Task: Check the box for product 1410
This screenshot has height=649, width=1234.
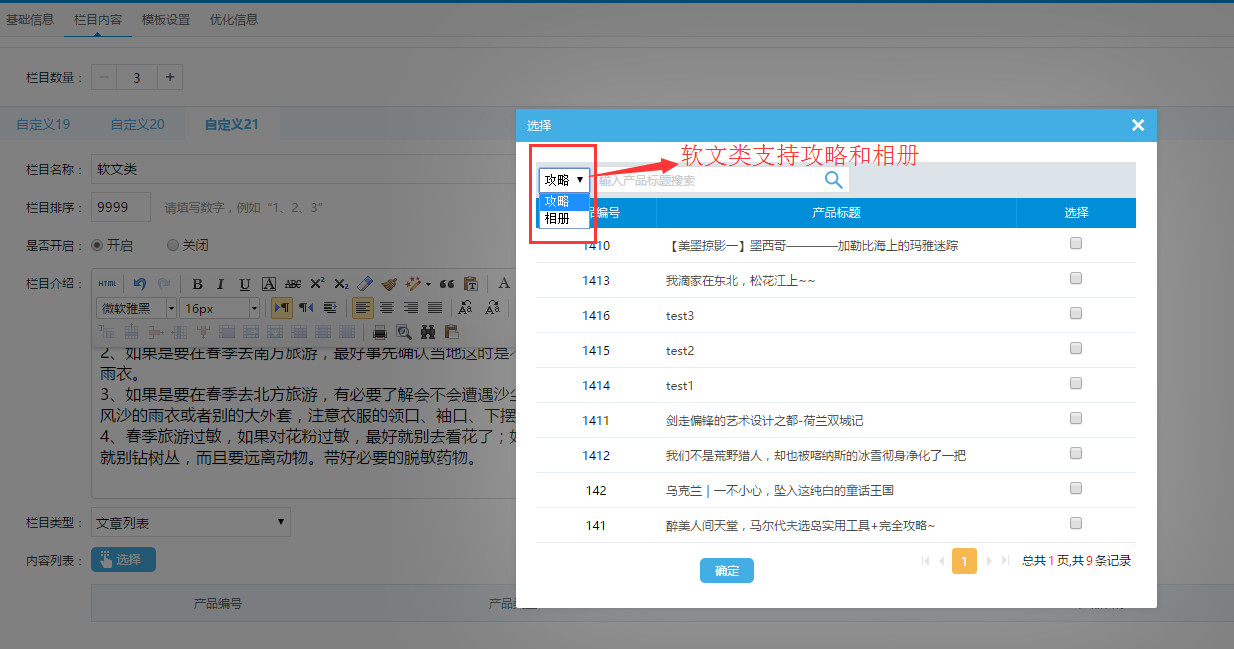Action: [1076, 243]
